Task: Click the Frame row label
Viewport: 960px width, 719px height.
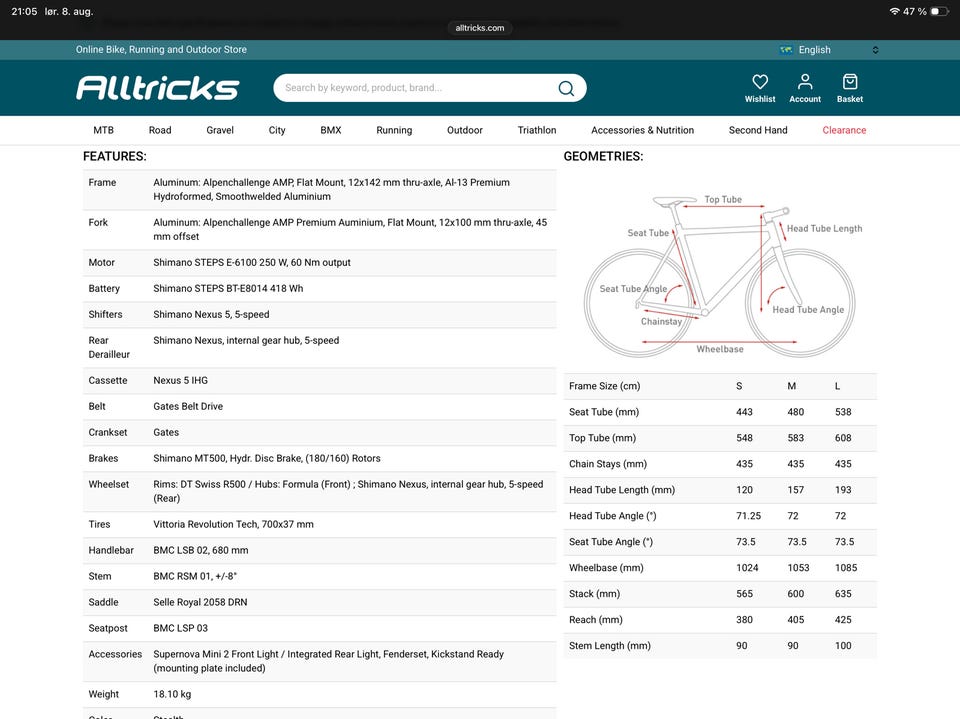Action: click(102, 183)
